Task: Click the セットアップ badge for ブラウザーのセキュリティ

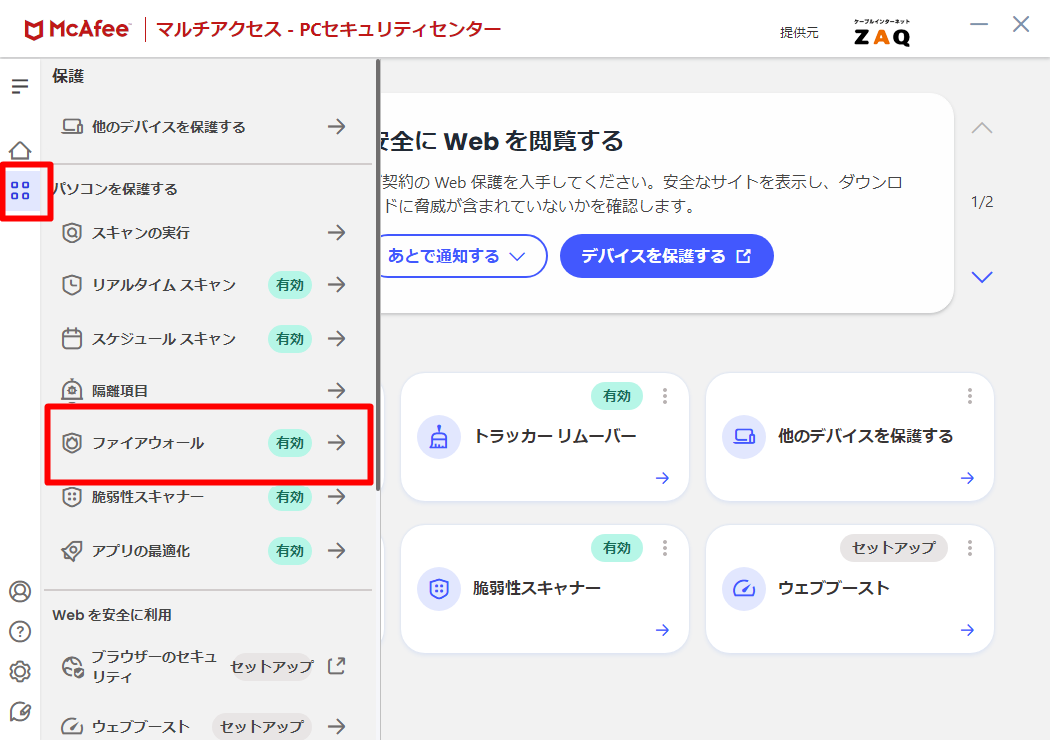Action: click(x=272, y=667)
